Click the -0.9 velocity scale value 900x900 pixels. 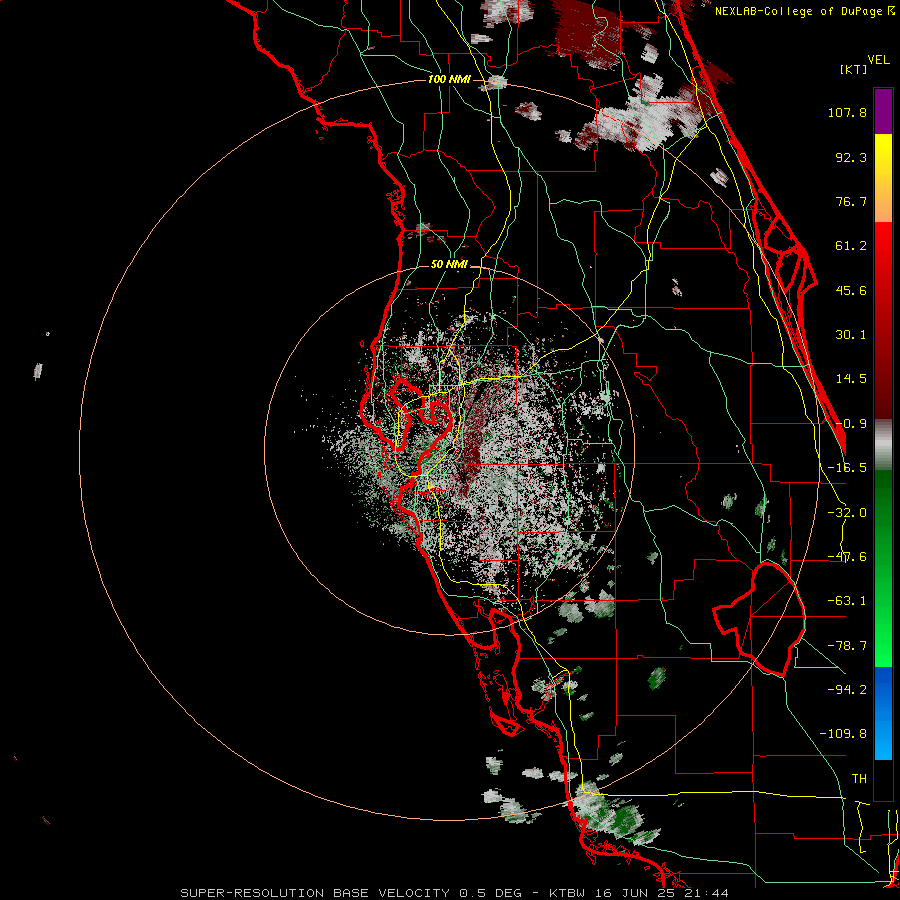[x=851, y=424]
